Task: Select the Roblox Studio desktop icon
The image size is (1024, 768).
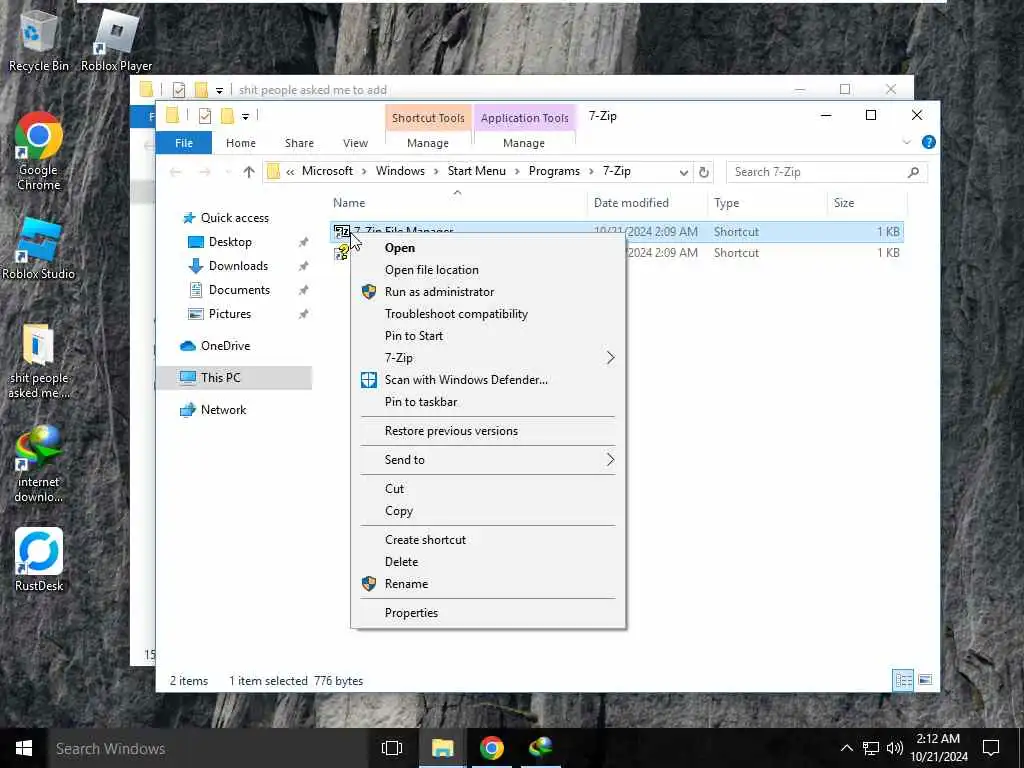Action: tap(39, 249)
